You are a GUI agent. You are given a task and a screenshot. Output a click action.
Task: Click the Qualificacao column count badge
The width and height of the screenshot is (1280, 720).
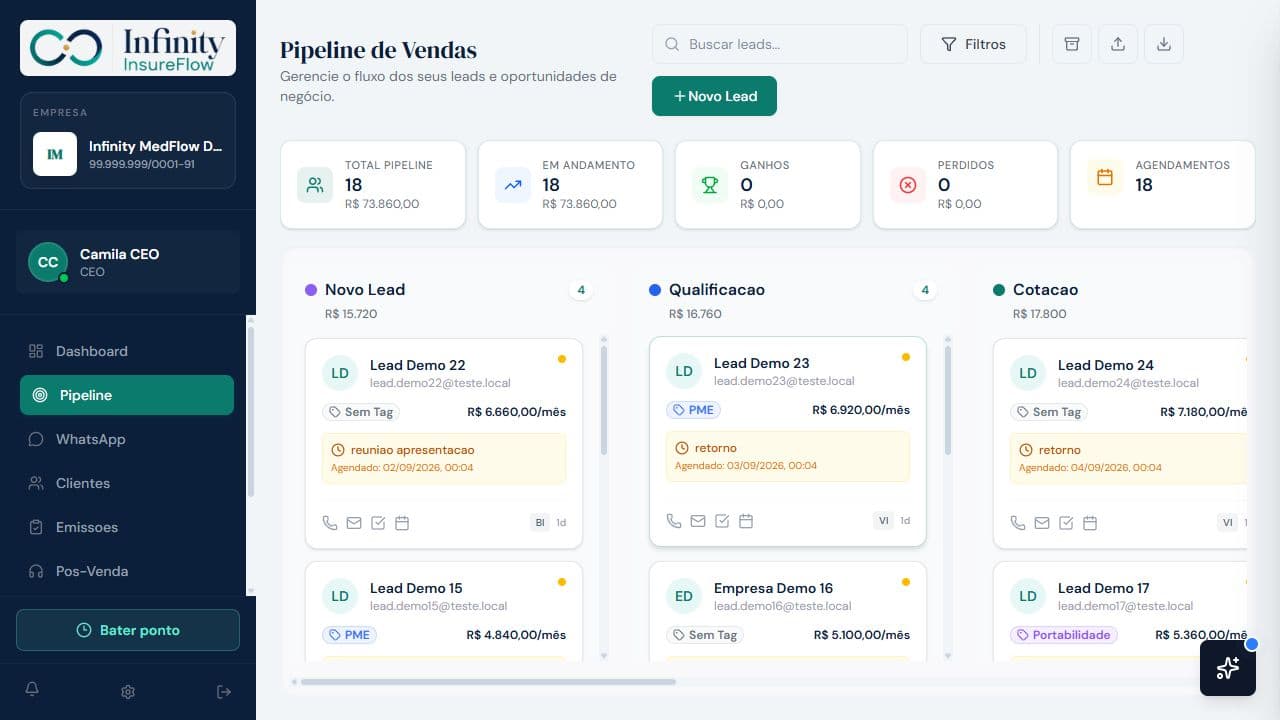click(925, 290)
